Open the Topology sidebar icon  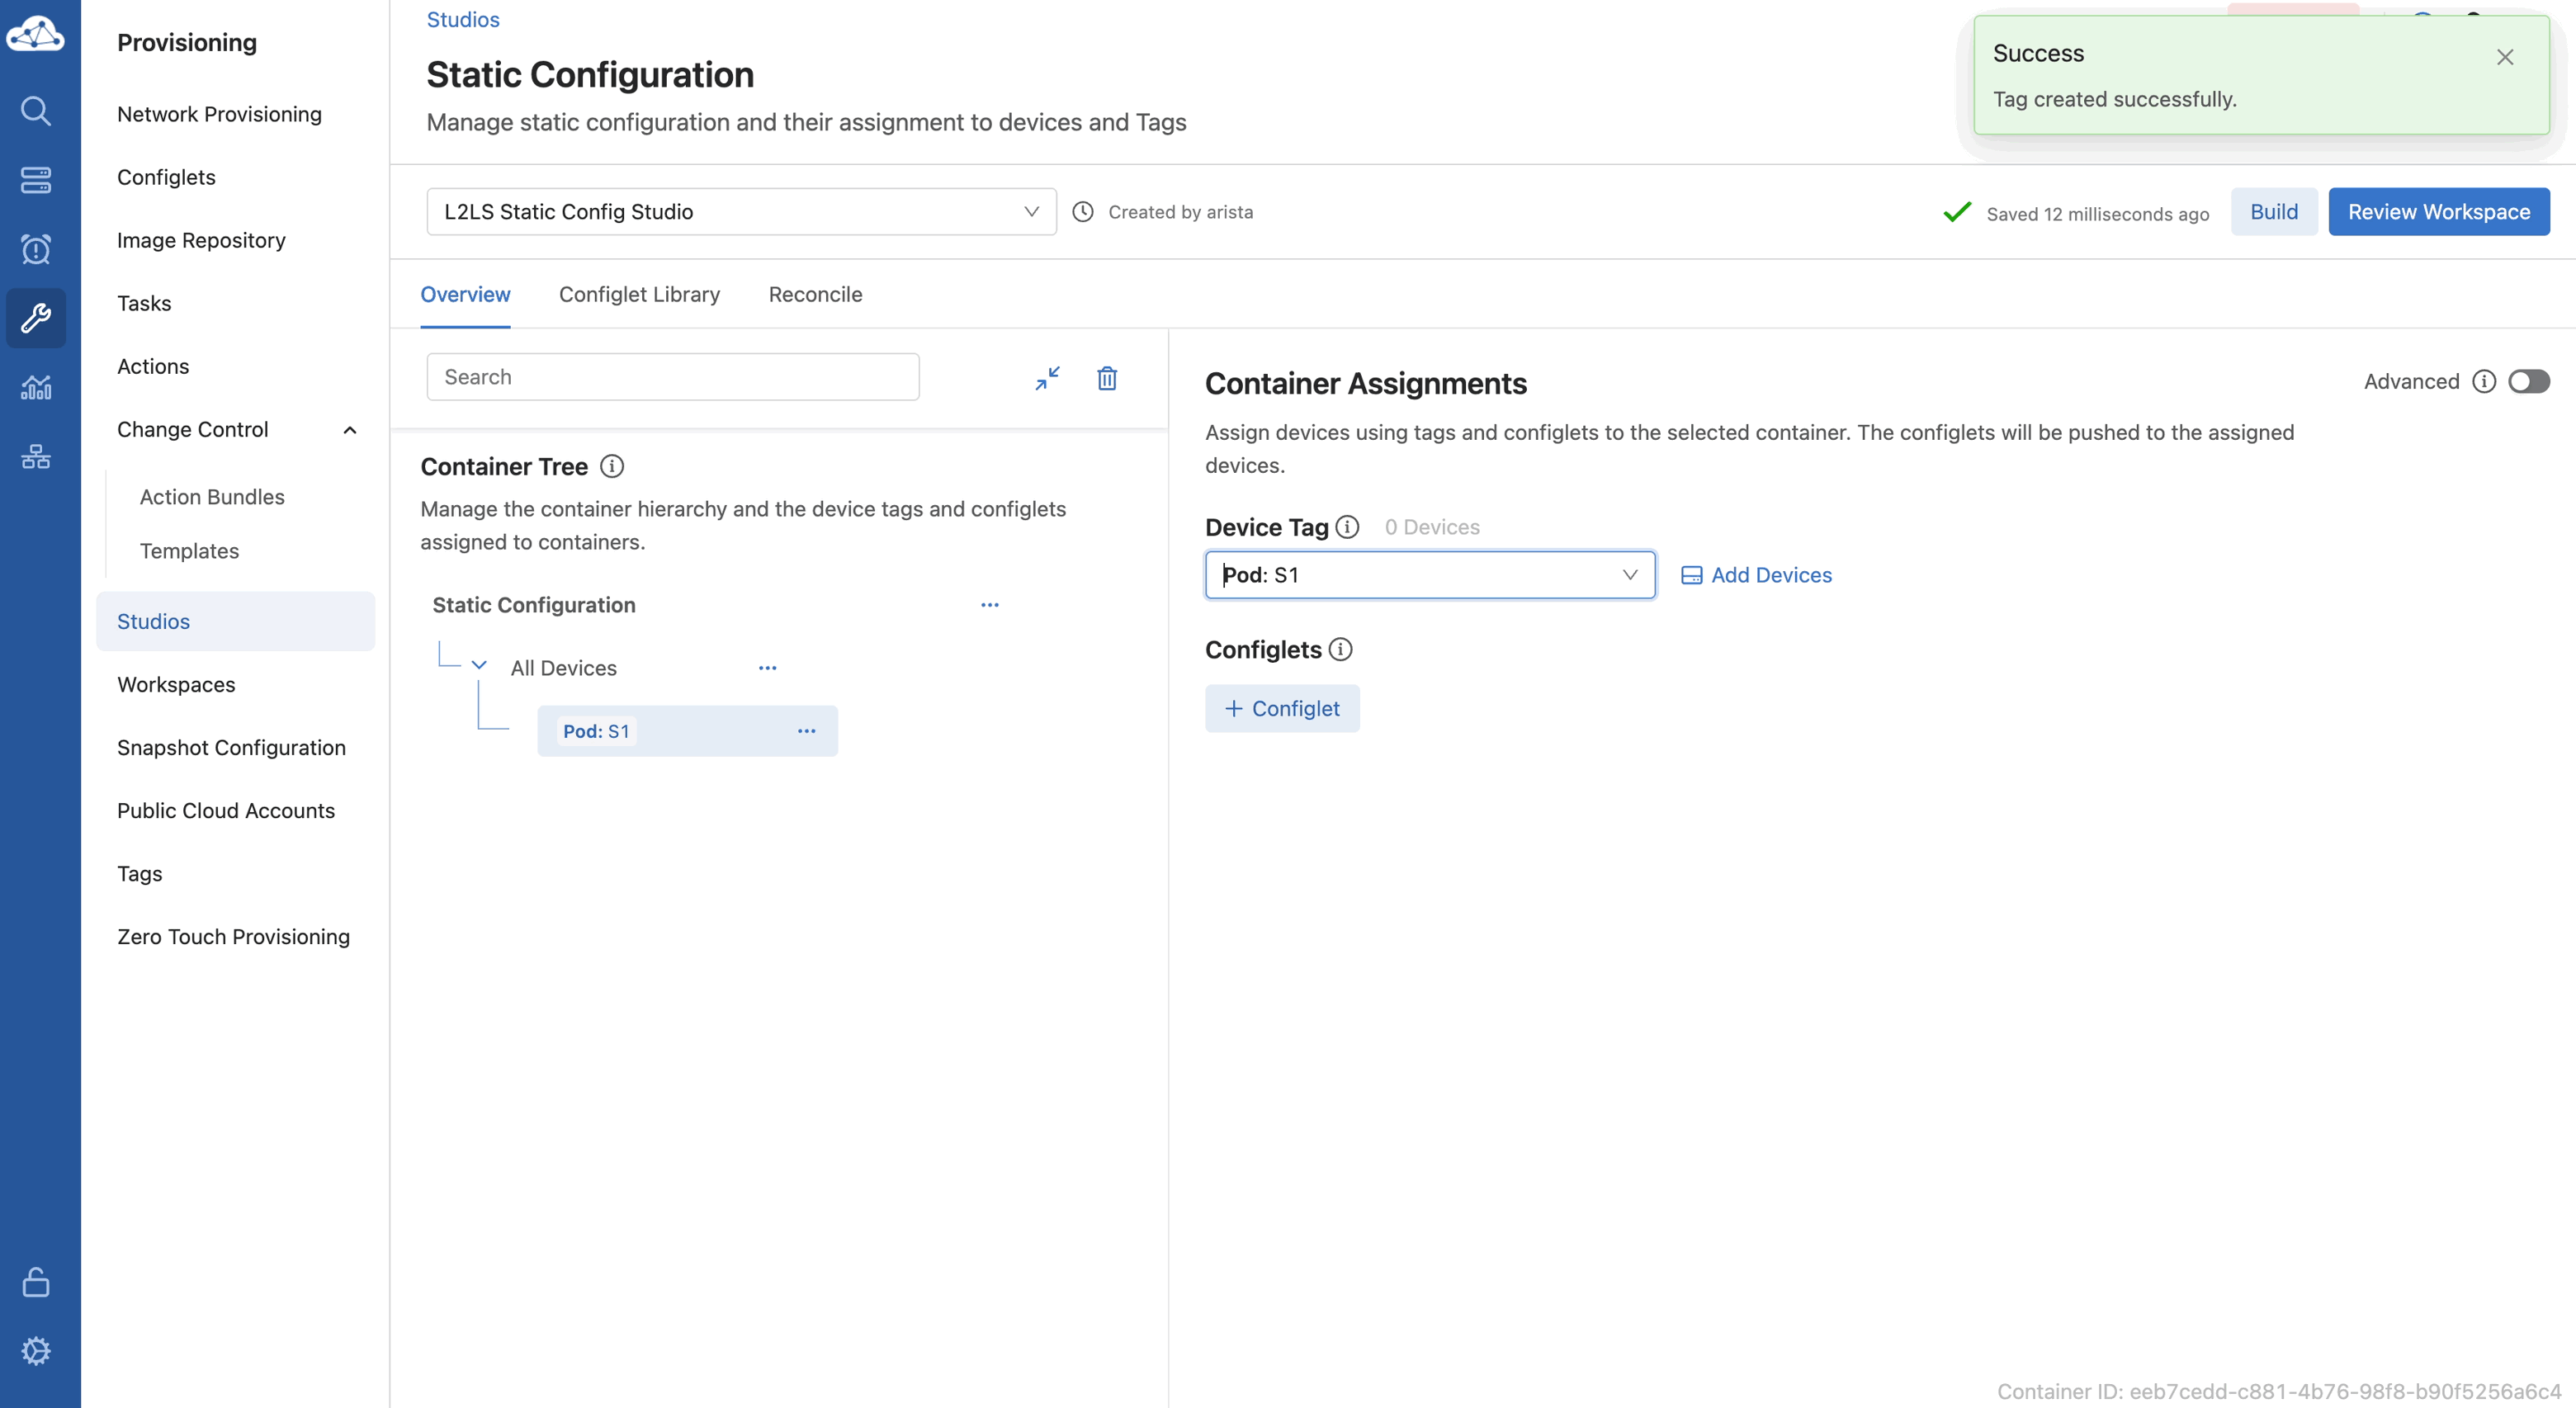tap(36, 457)
